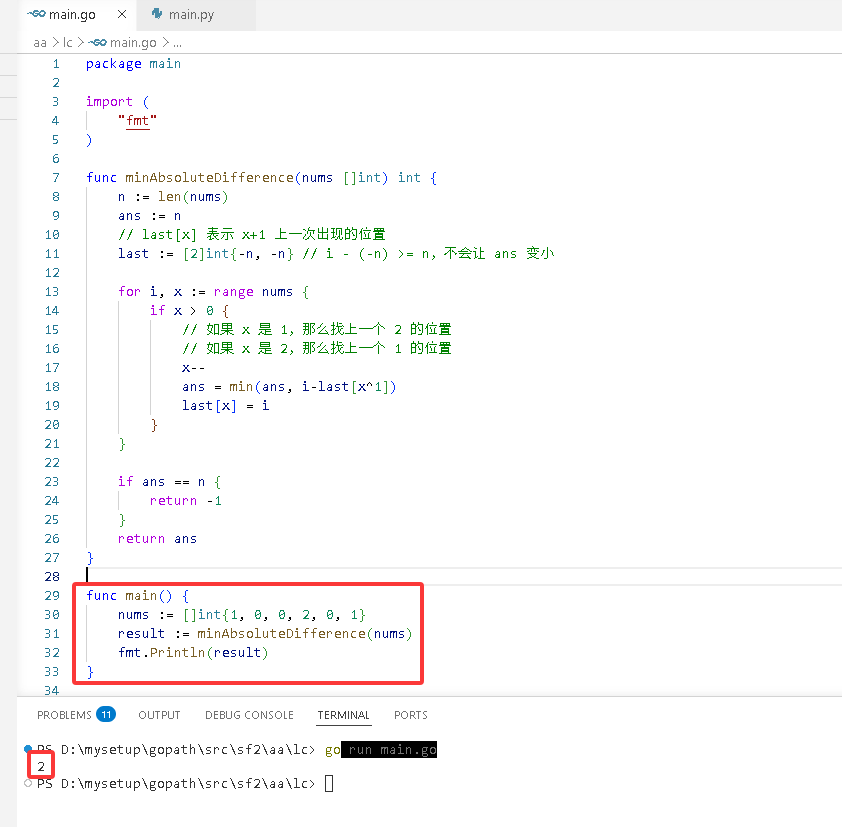
Task: Open the PORTS panel tab
Action: click(x=411, y=715)
